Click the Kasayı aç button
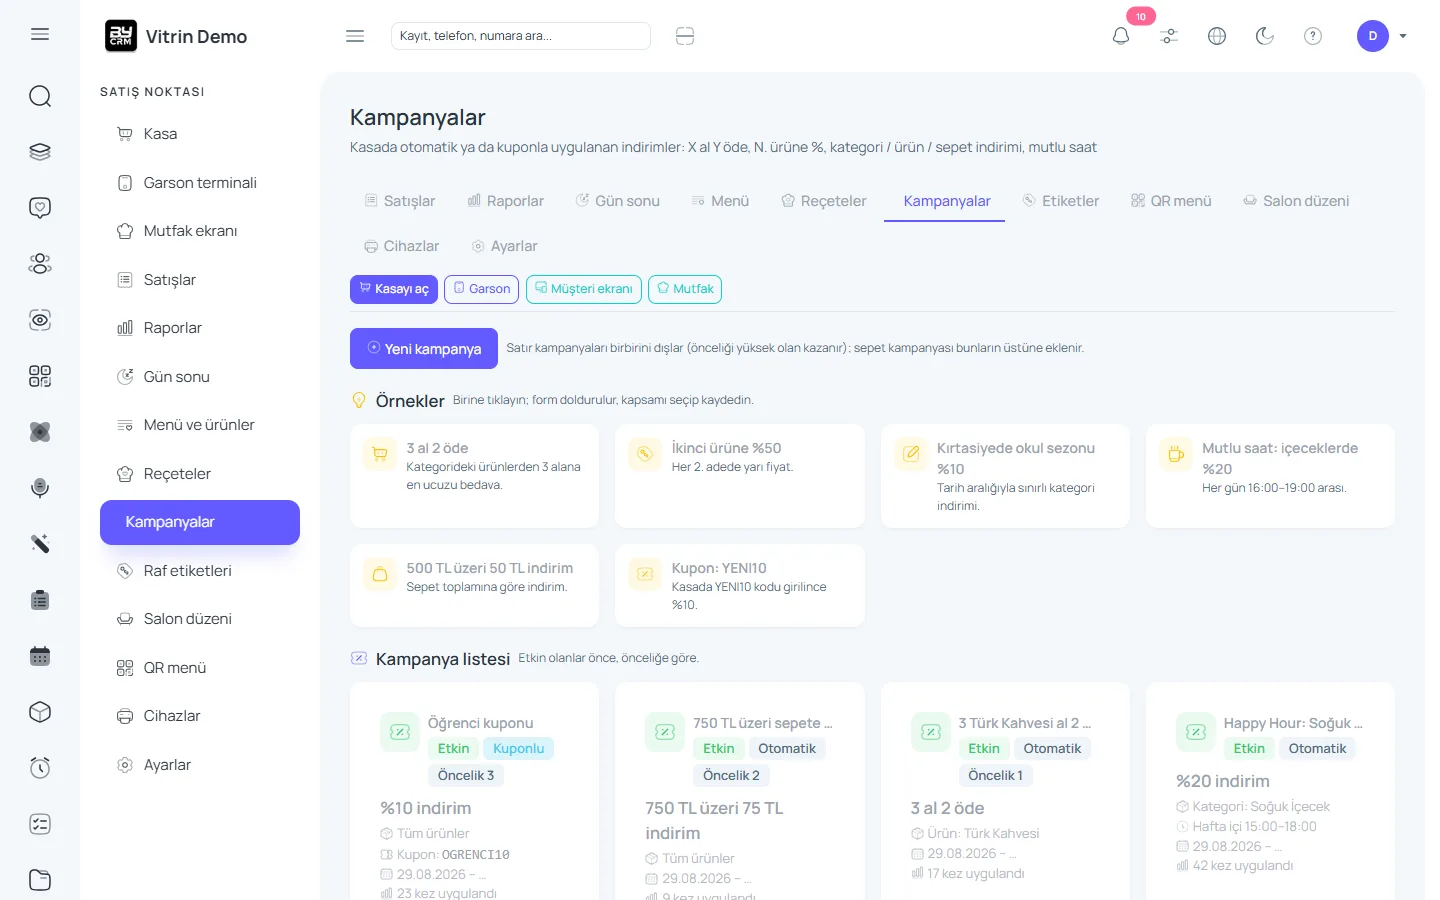The width and height of the screenshot is (1440, 900). coord(394,289)
